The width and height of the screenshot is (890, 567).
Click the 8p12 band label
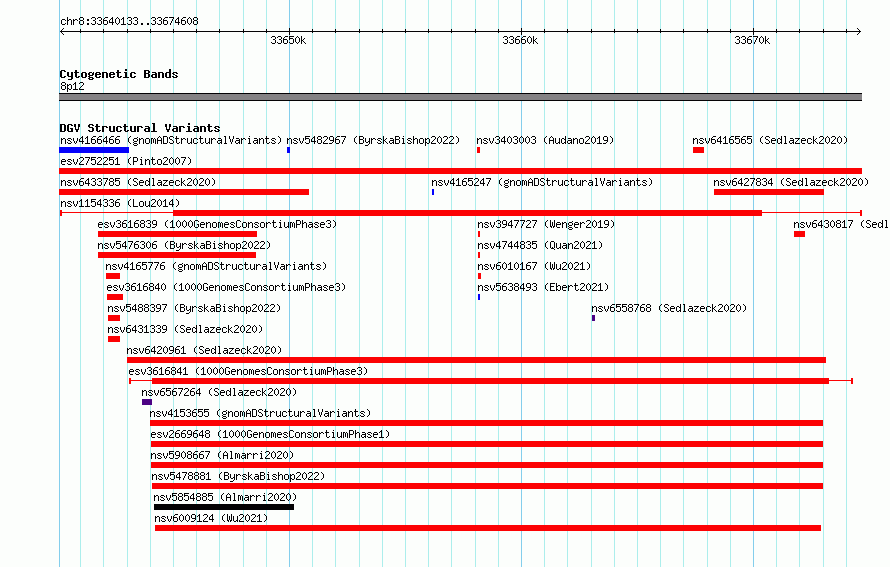(72, 86)
